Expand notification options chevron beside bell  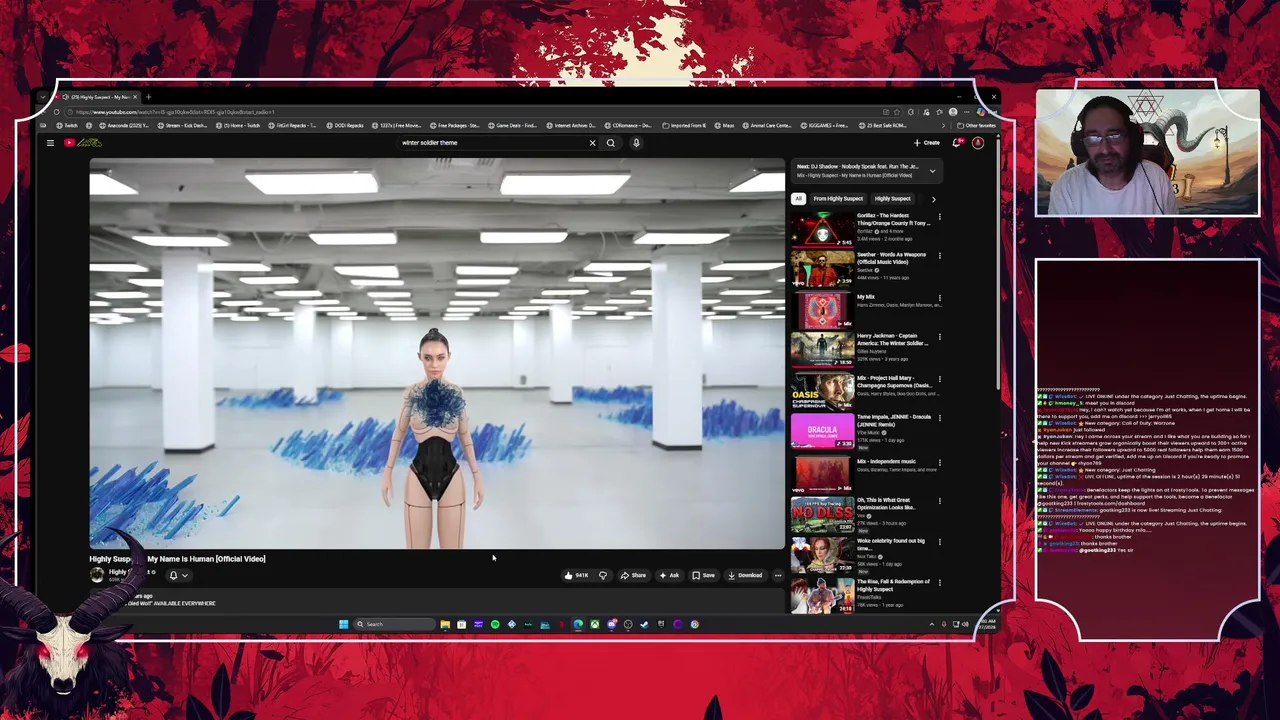pos(185,575)
